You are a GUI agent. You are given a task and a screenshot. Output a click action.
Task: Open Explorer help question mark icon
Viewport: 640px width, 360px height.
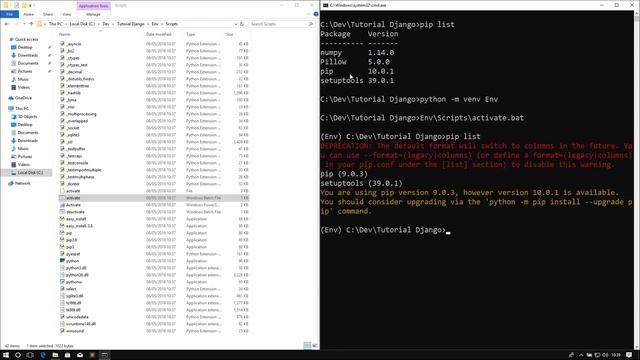pos(316,14)
